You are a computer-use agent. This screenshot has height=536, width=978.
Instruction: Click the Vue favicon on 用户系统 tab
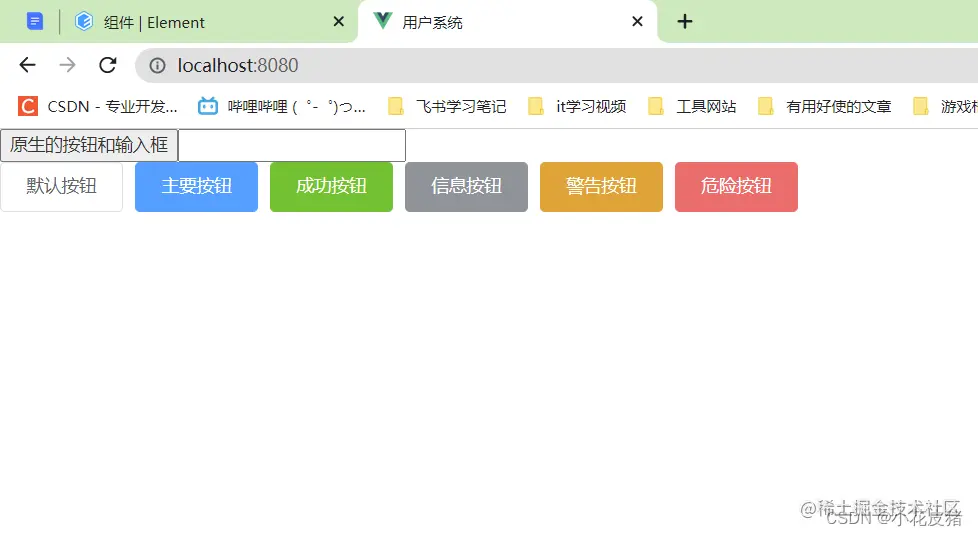click(382, 21)
